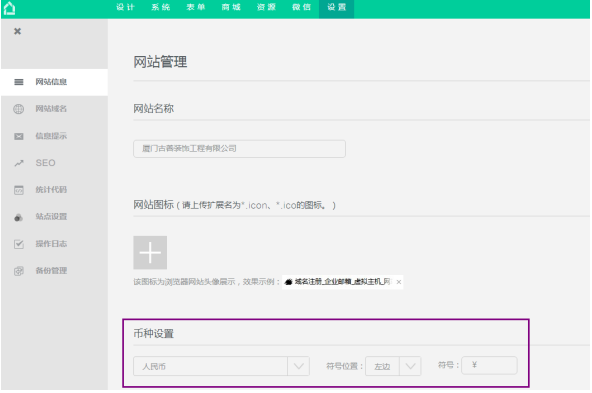The height and width of the screenshot is (393, 592).
Task: Open the 符号位置 左边 dropdown arrow
Action: click(410, 366)
